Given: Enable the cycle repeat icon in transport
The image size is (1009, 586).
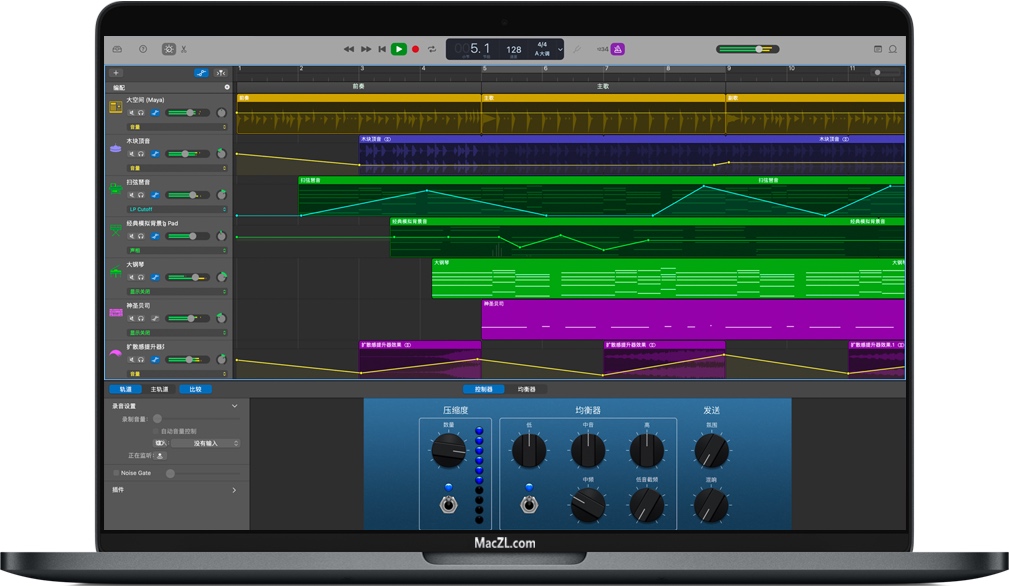Looking at the screenshot, I should [431, 47].
